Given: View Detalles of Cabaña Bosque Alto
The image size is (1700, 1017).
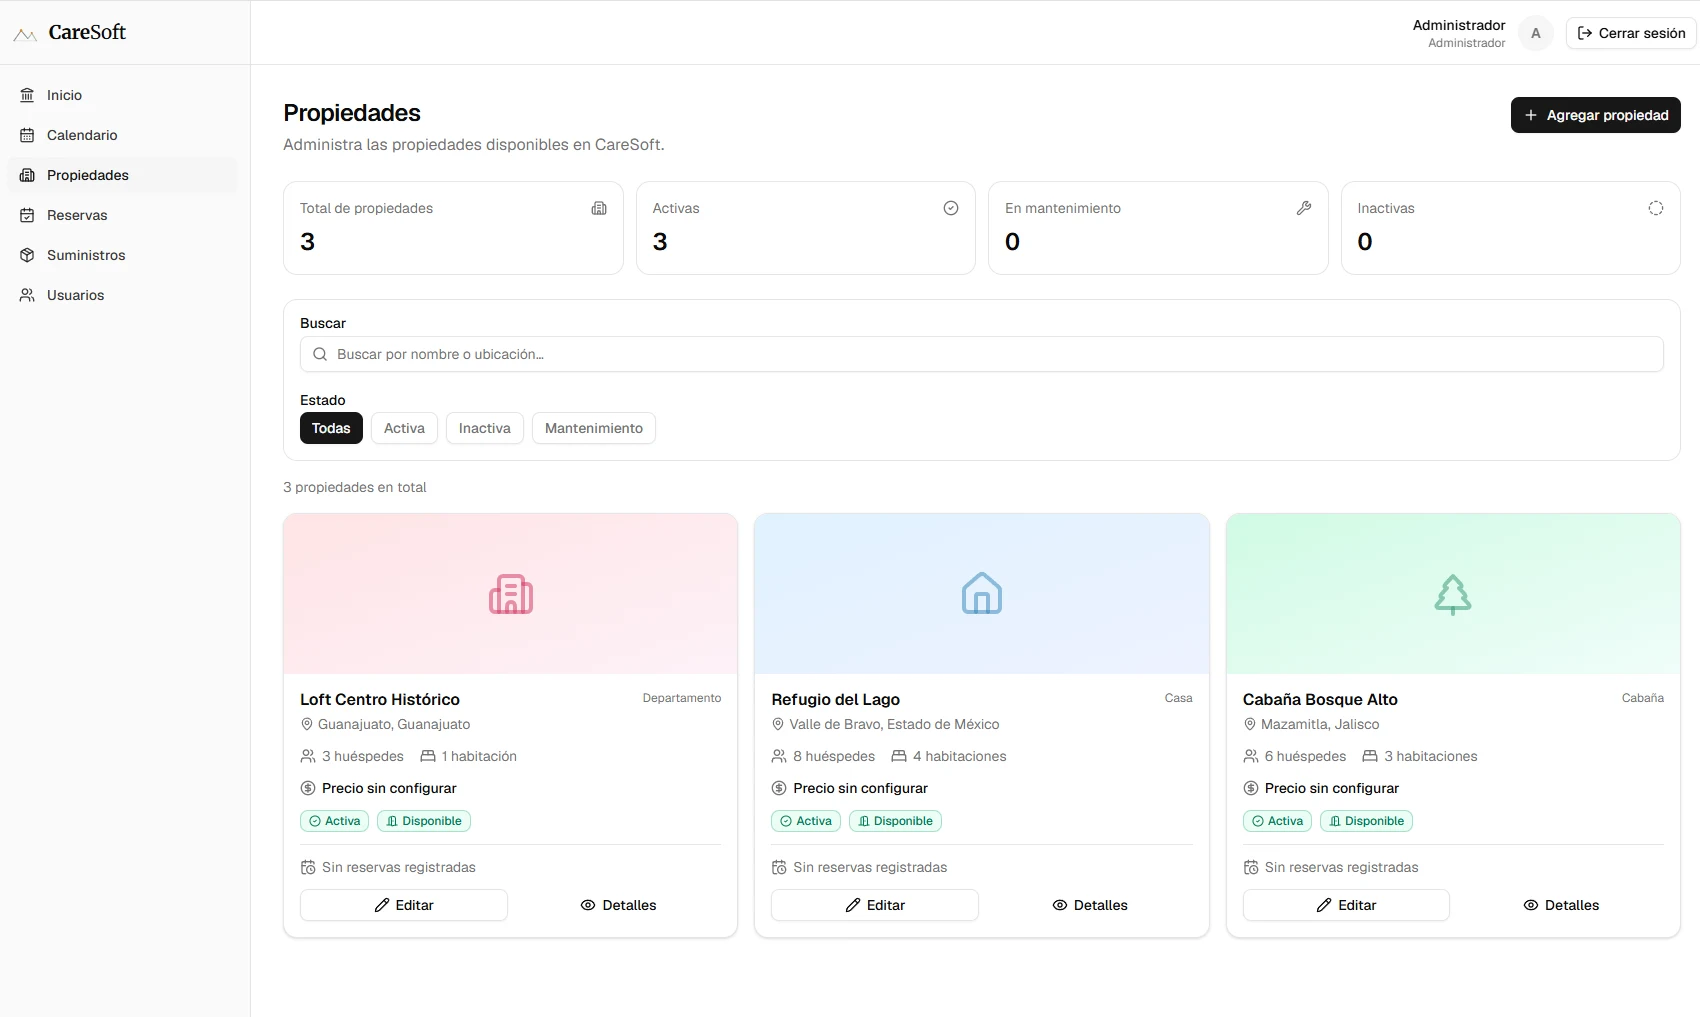Looking at the screenshot, I should pos(1561,905).
